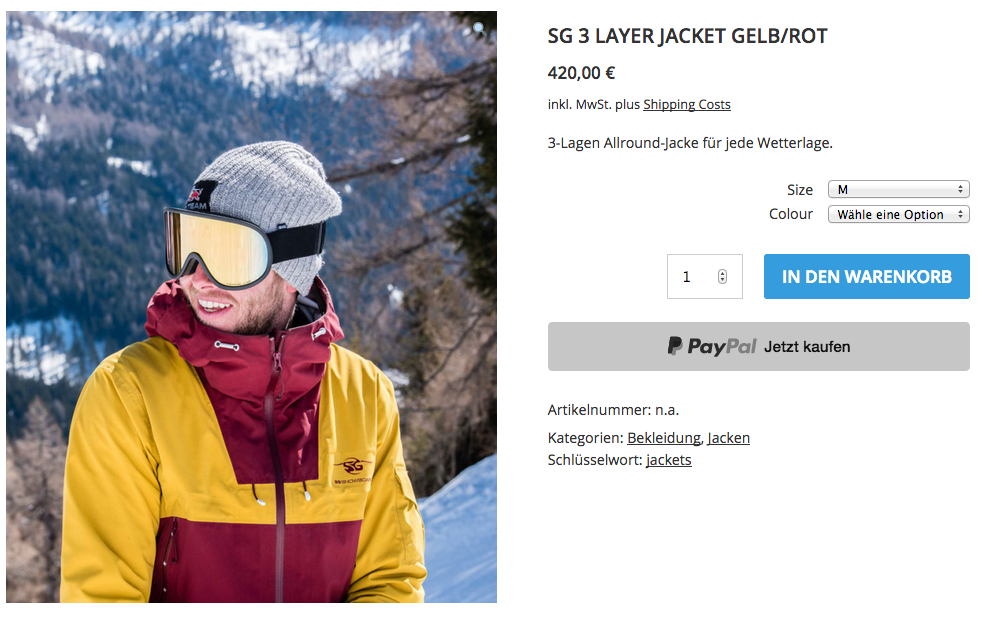Click the SG 3 Layer Jacket title
Screen dimensions: 983x617
687,36
